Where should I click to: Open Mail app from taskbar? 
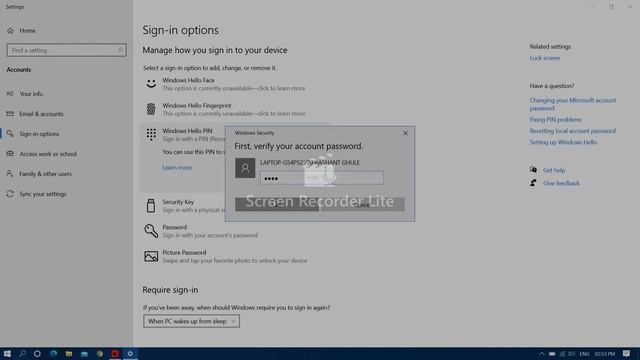pos(84,354)
